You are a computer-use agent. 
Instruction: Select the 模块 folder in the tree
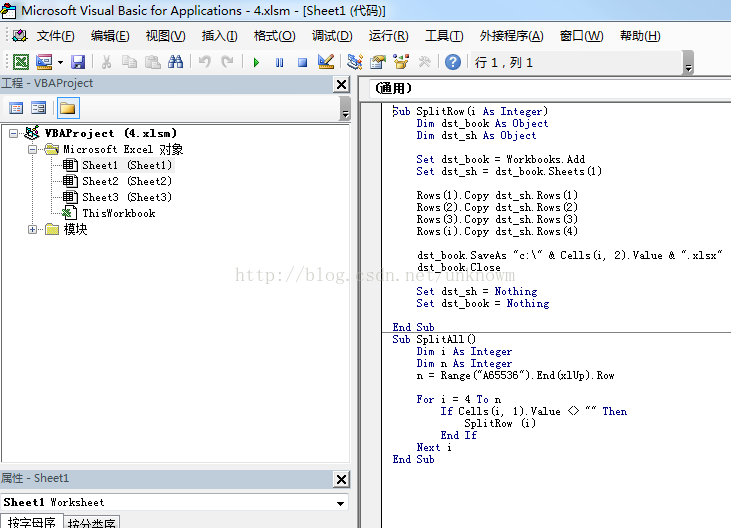pos(76,229)
